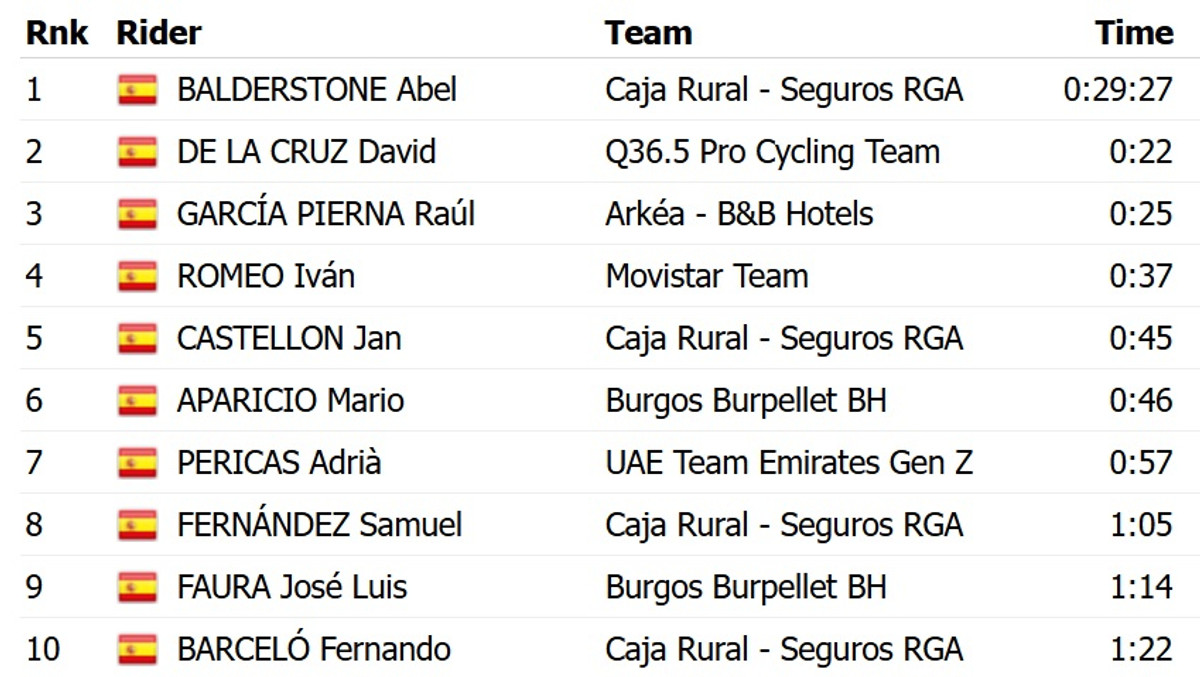1200x677 pixels.
Task: Click the flag icon next to DE LA CRUZ David
Action: pos(137,152)
